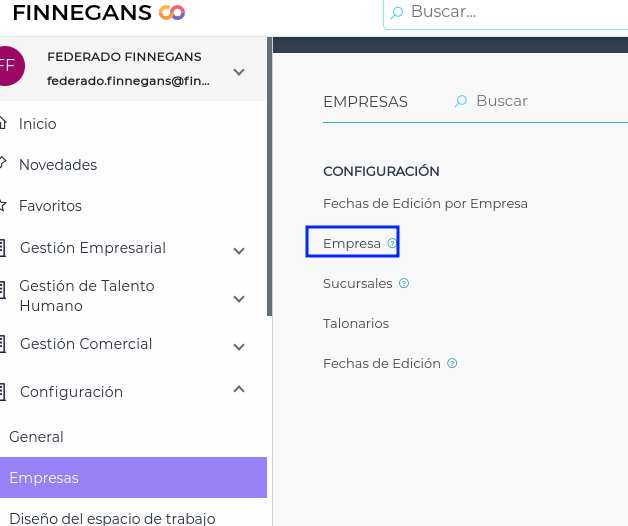Image resolution: width=628 pixels, height=526 pixels.
Task: Click the Finnegans logo icon
Action: click(172, 13)
